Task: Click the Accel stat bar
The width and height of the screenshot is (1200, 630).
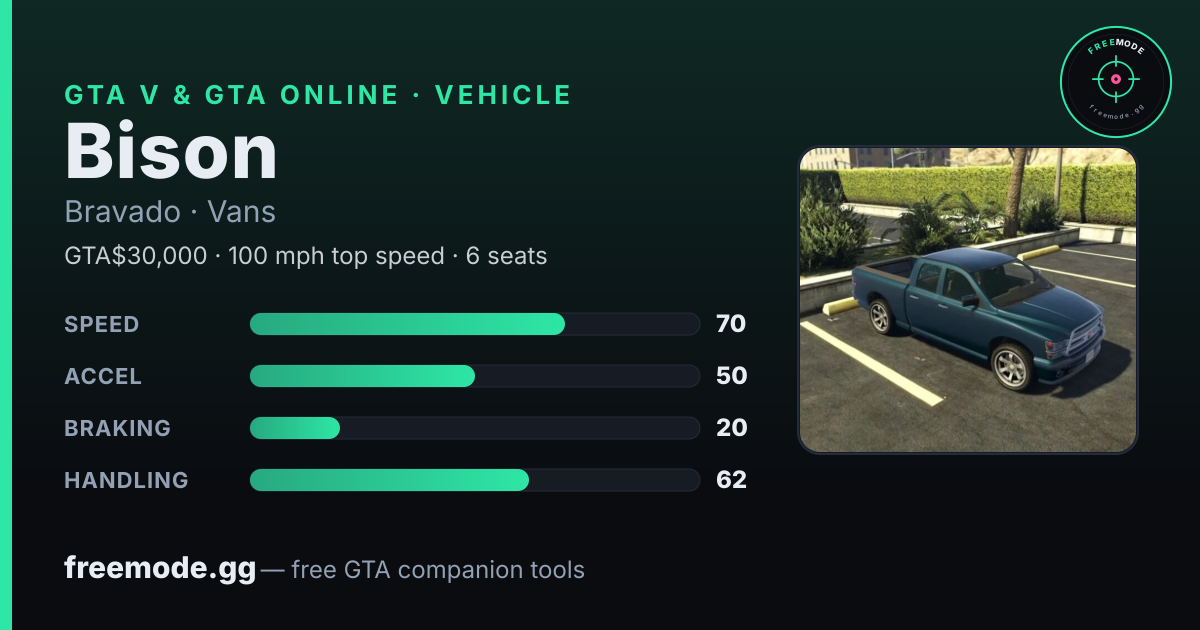Action: (x=474, y=376)
